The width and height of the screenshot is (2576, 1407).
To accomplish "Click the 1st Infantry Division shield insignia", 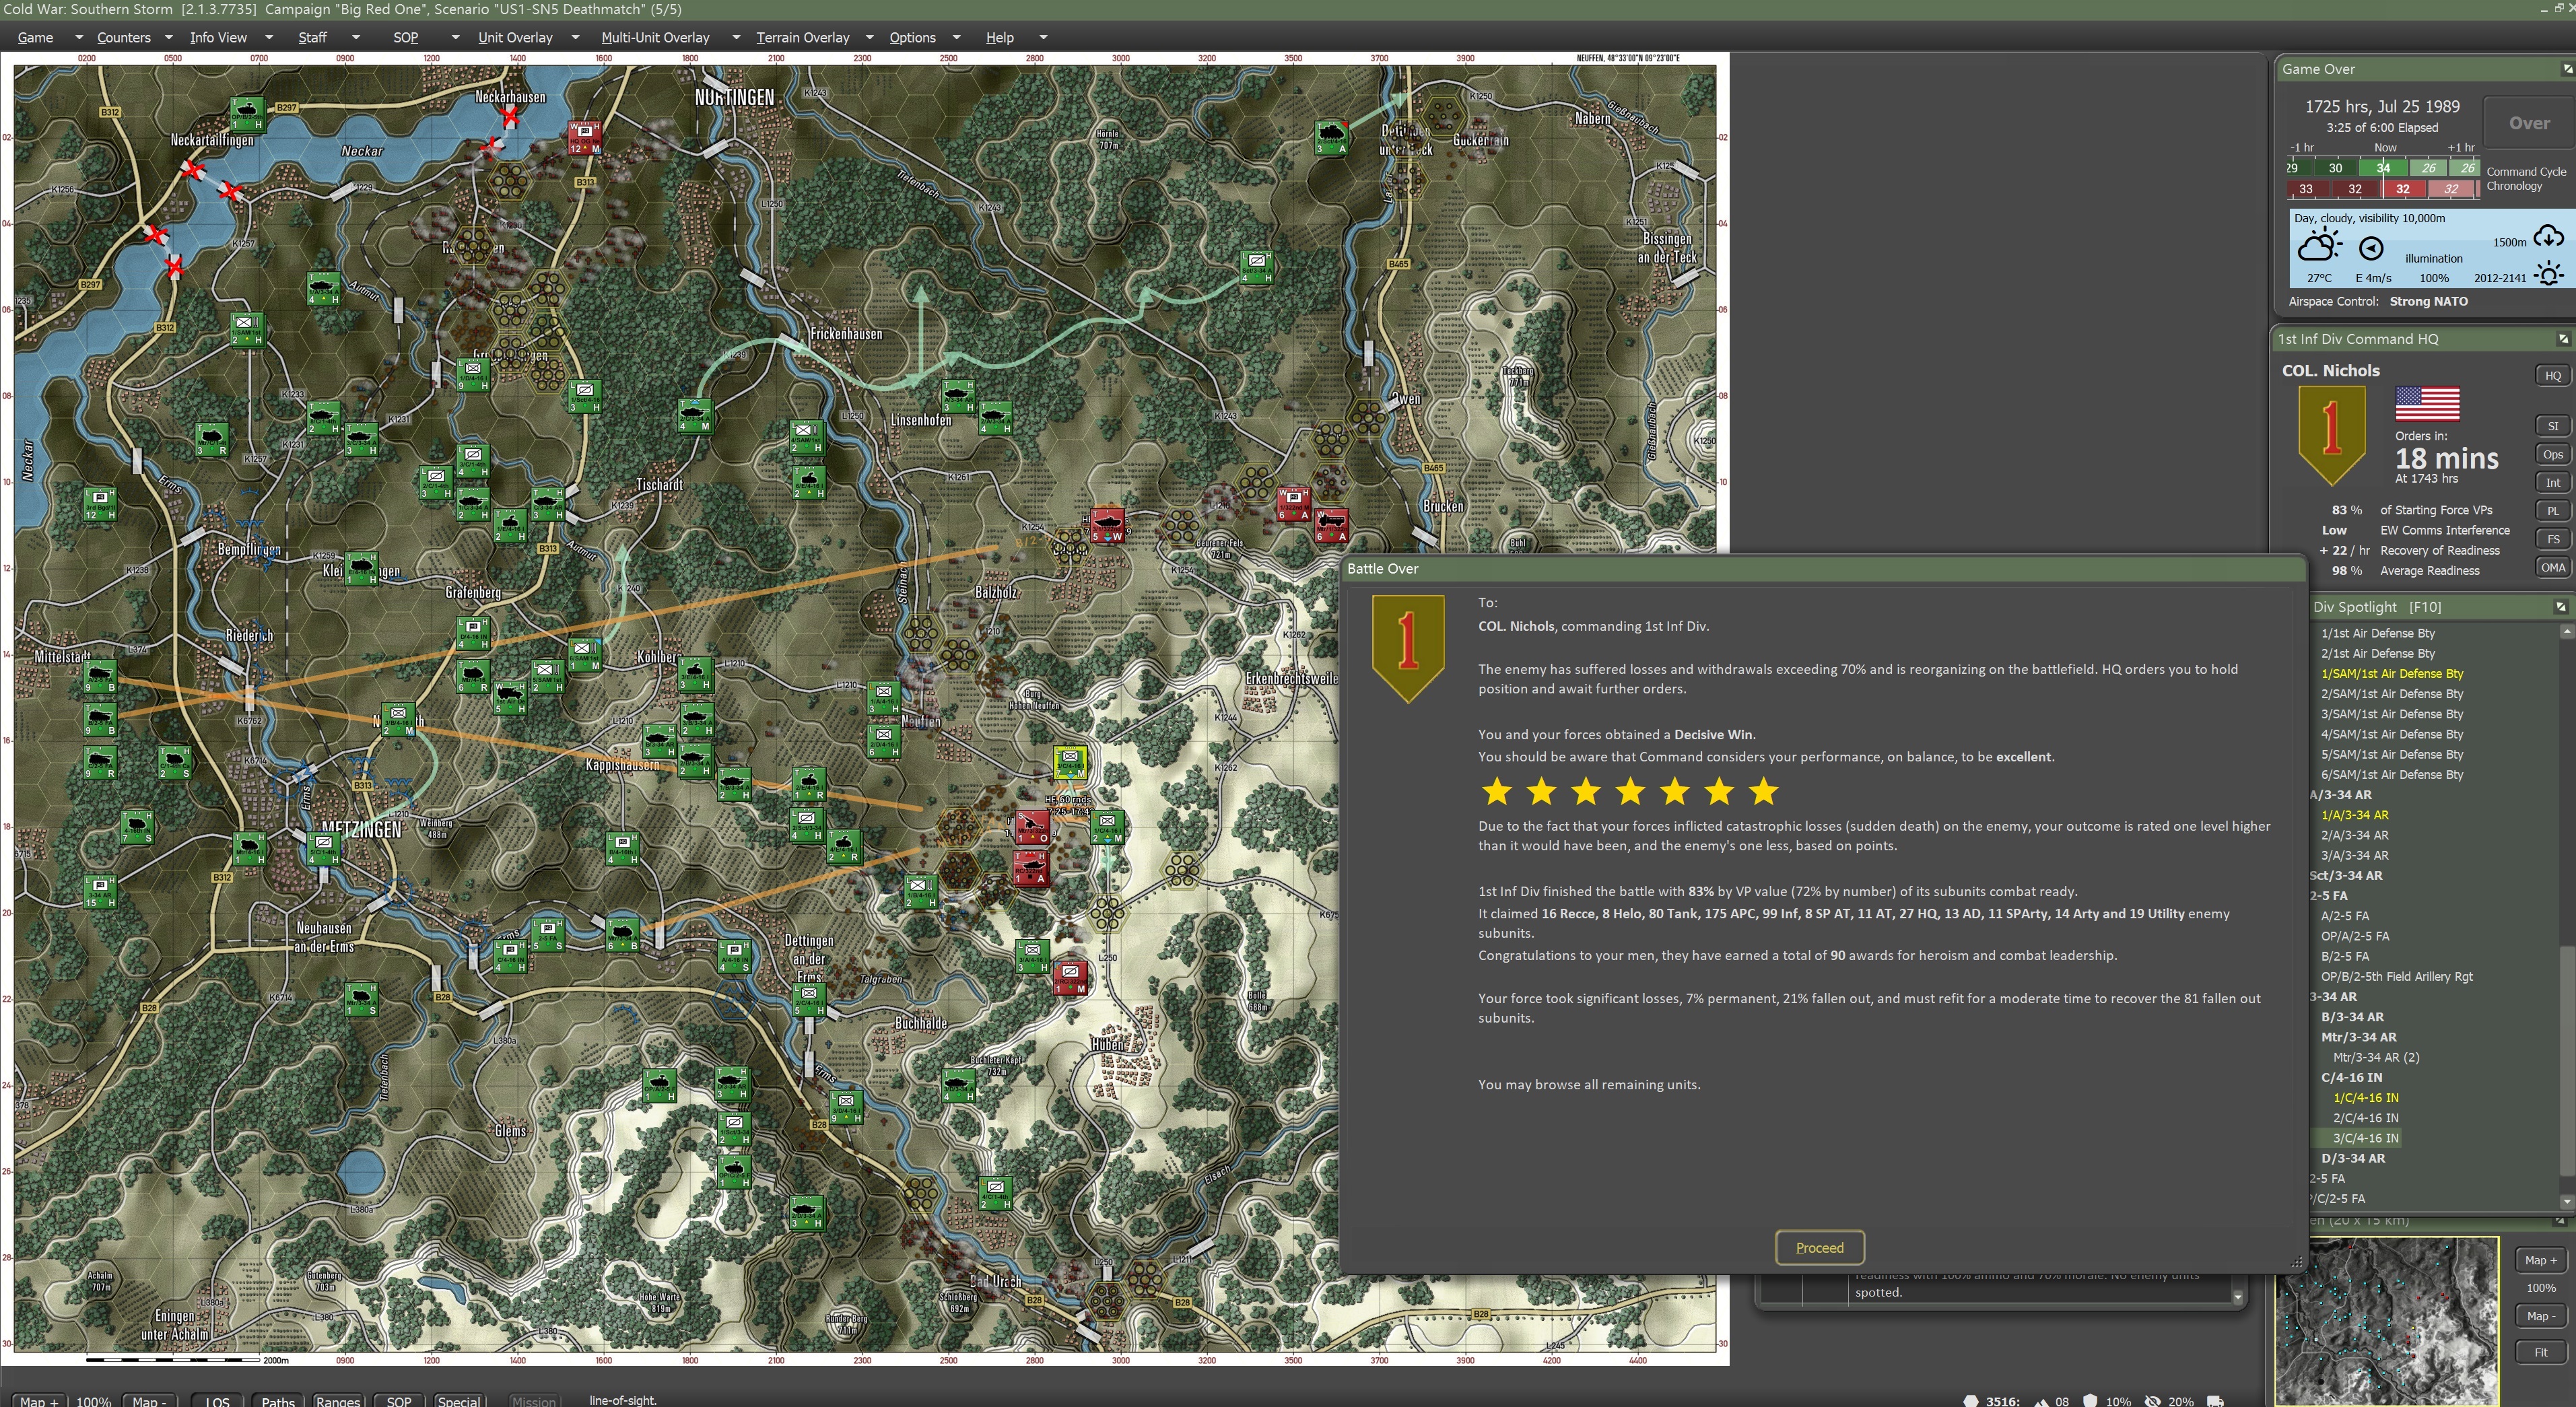I will pyautogui.click(x=2331, y=433).
